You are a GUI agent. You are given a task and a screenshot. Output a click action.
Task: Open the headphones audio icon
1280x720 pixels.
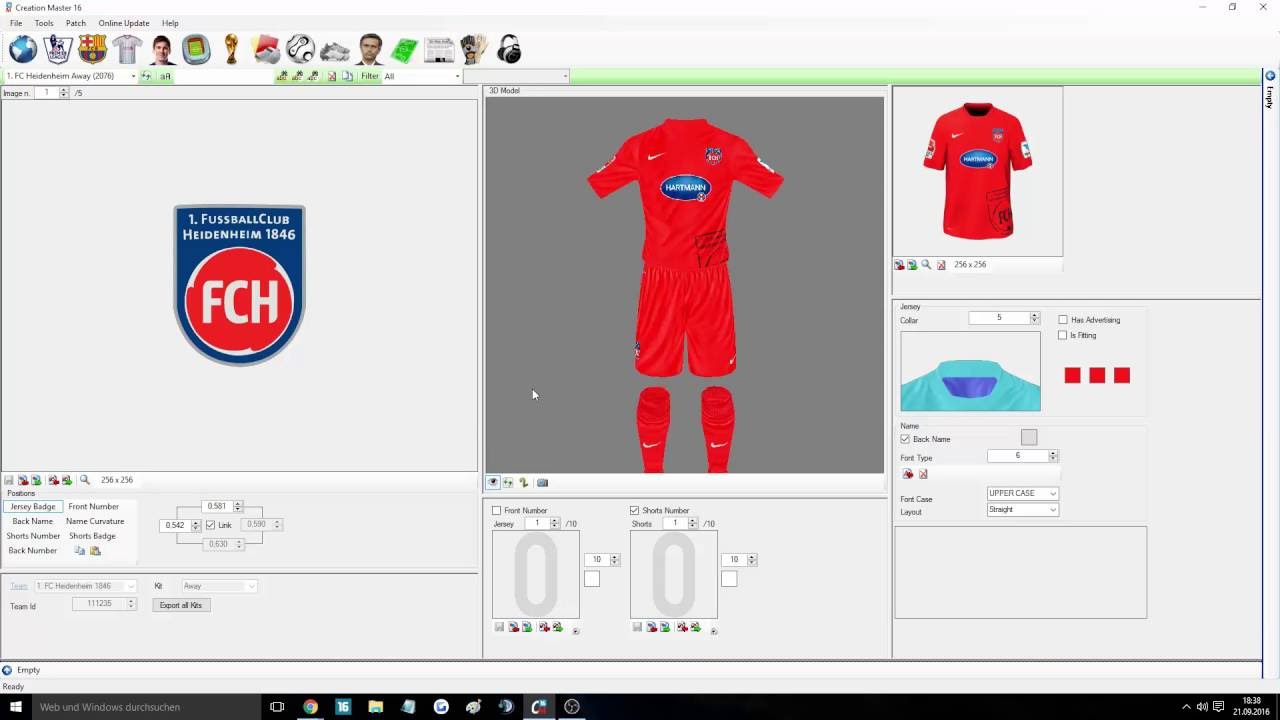pyautogui.click(x=509, y=49)
